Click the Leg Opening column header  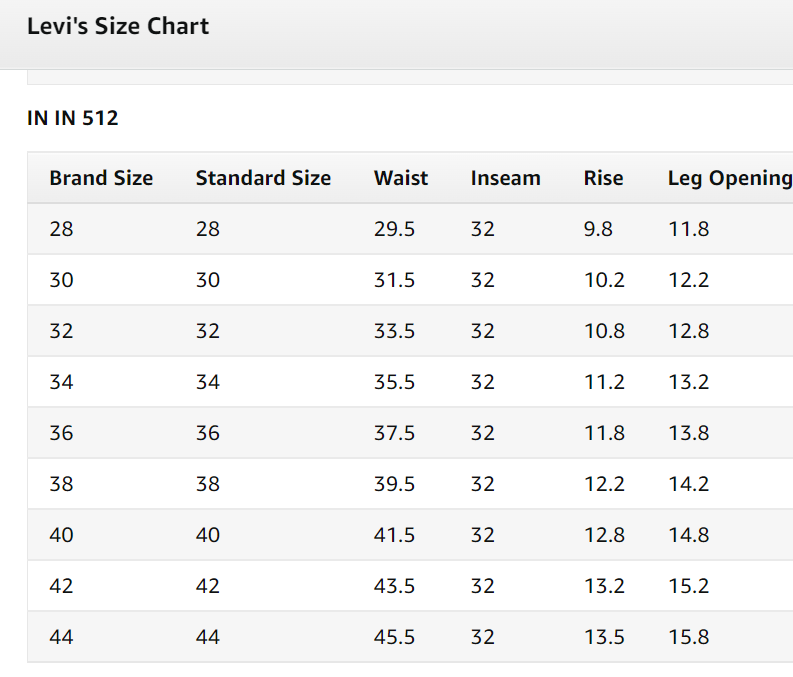pyautogui.click(x=730, y=178)
